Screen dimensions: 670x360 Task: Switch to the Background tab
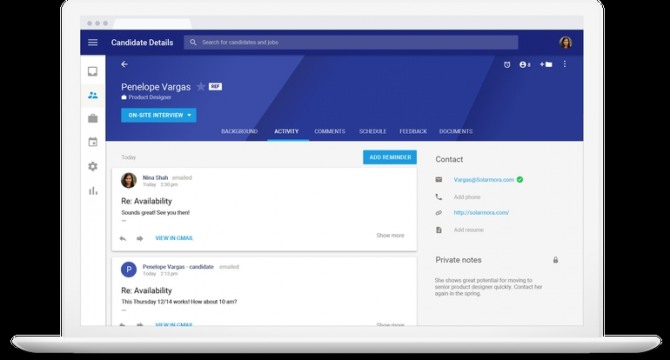point(239,131)
